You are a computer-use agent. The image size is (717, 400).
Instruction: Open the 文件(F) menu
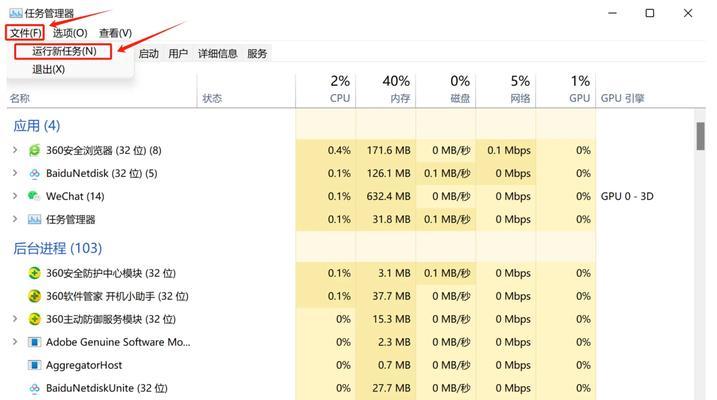[25, 32]
